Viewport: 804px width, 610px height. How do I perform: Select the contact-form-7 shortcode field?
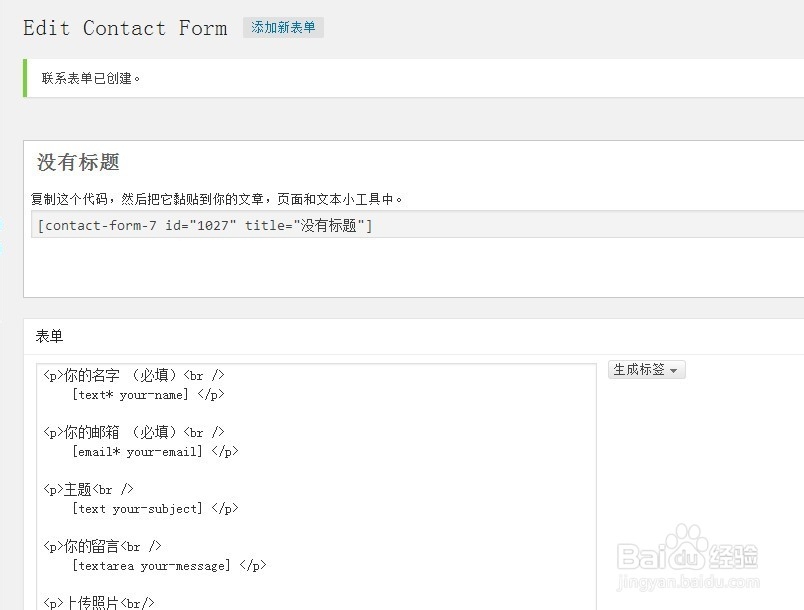pyautogui.click(x=205, y=225)
